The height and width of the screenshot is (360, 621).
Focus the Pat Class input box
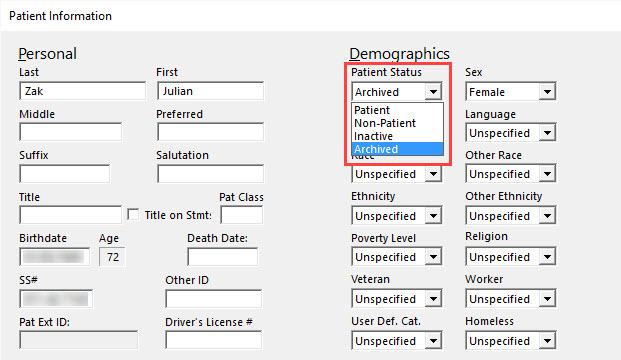pyautogui.click(x=242, y=215)
